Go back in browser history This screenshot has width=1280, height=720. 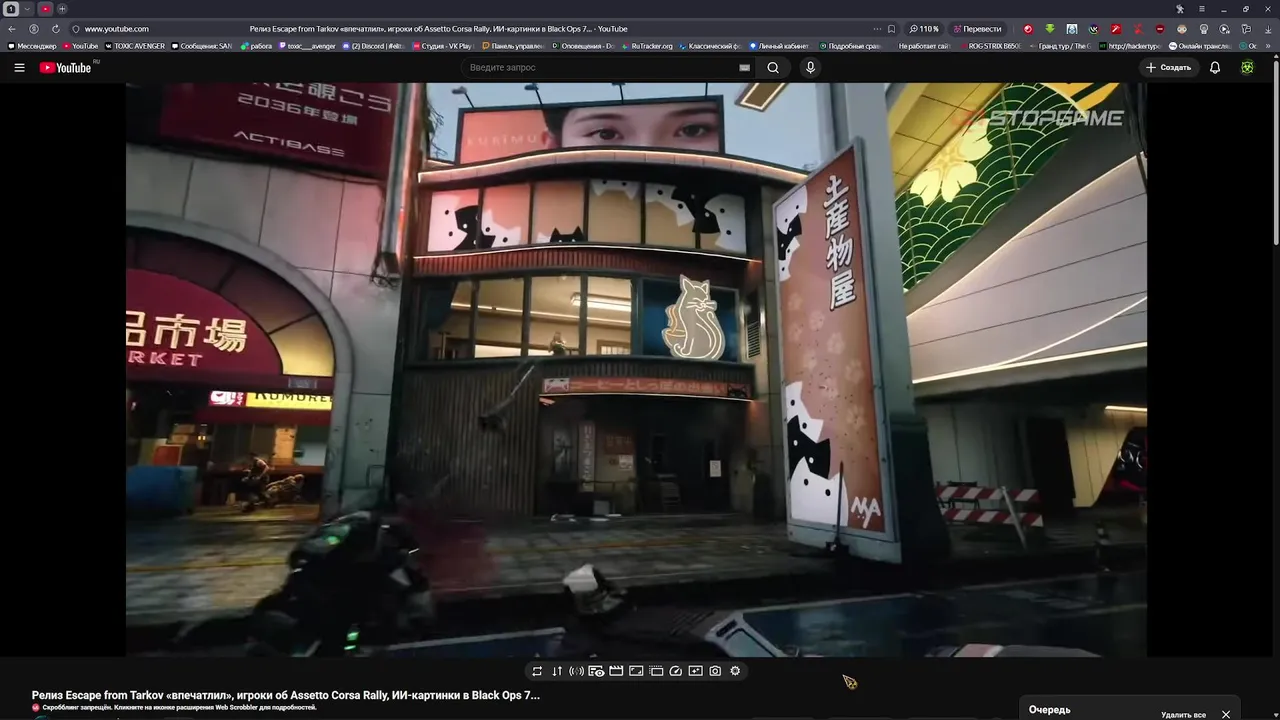(x=12, y=29)
